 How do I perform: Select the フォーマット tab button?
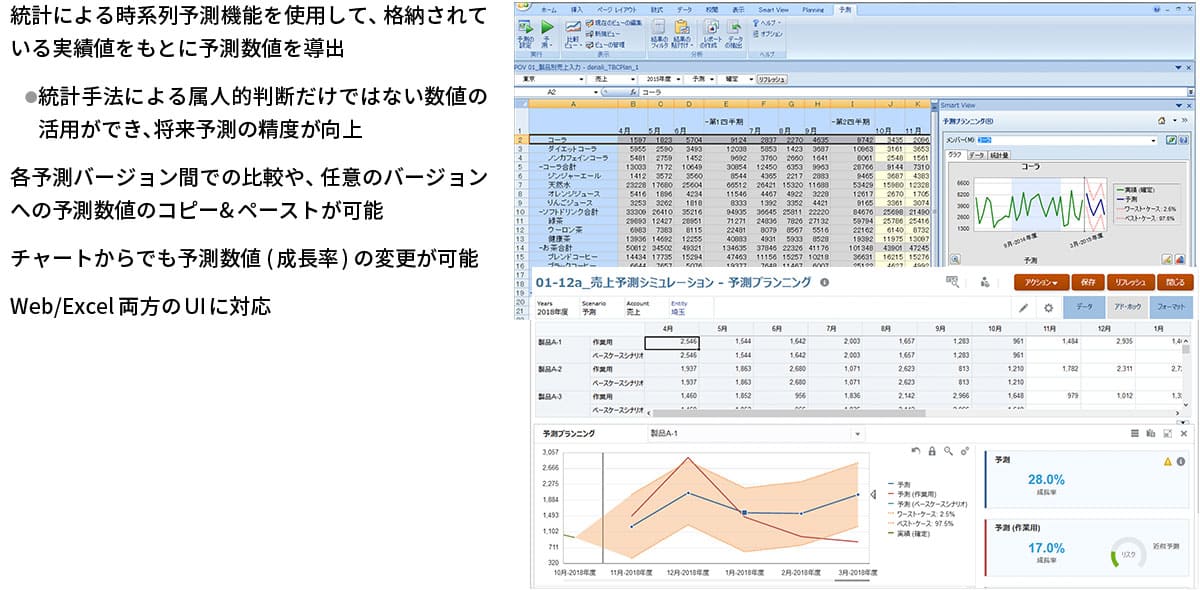click(1171, 308)
